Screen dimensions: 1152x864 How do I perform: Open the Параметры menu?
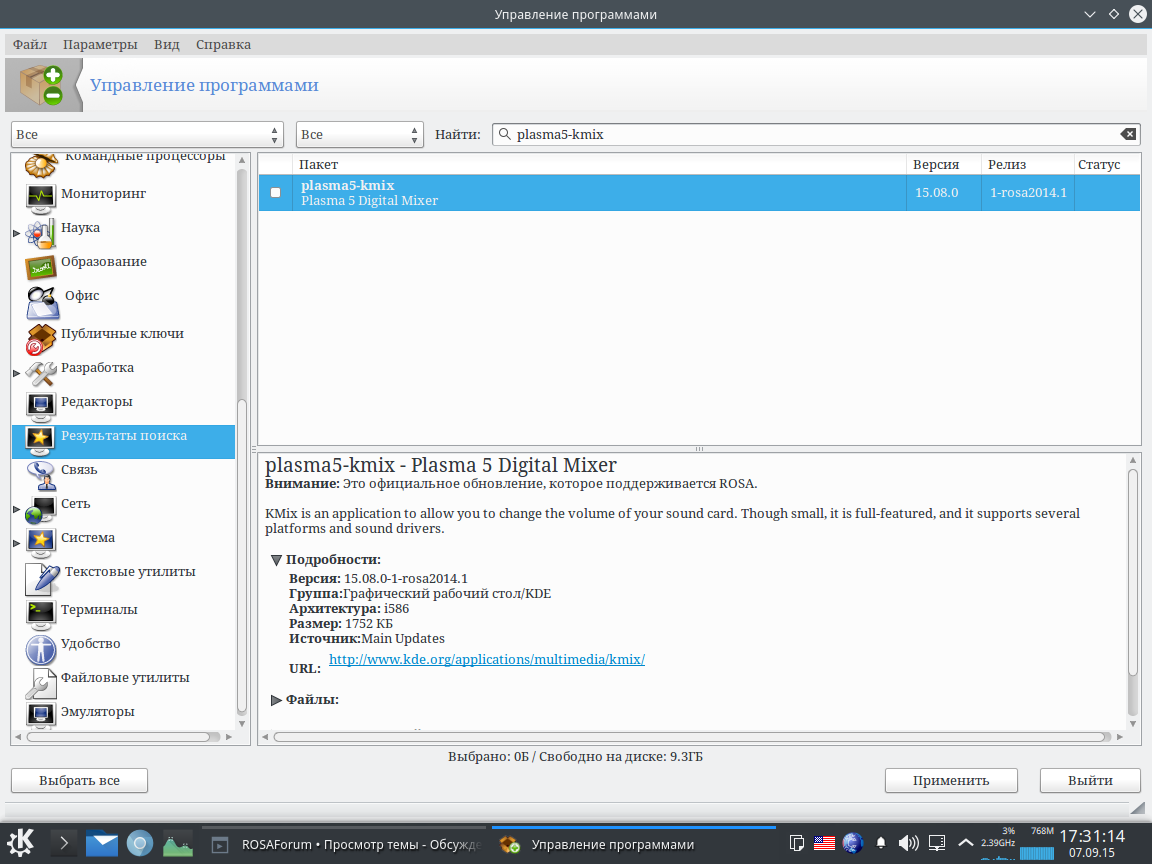click(100, 44)
